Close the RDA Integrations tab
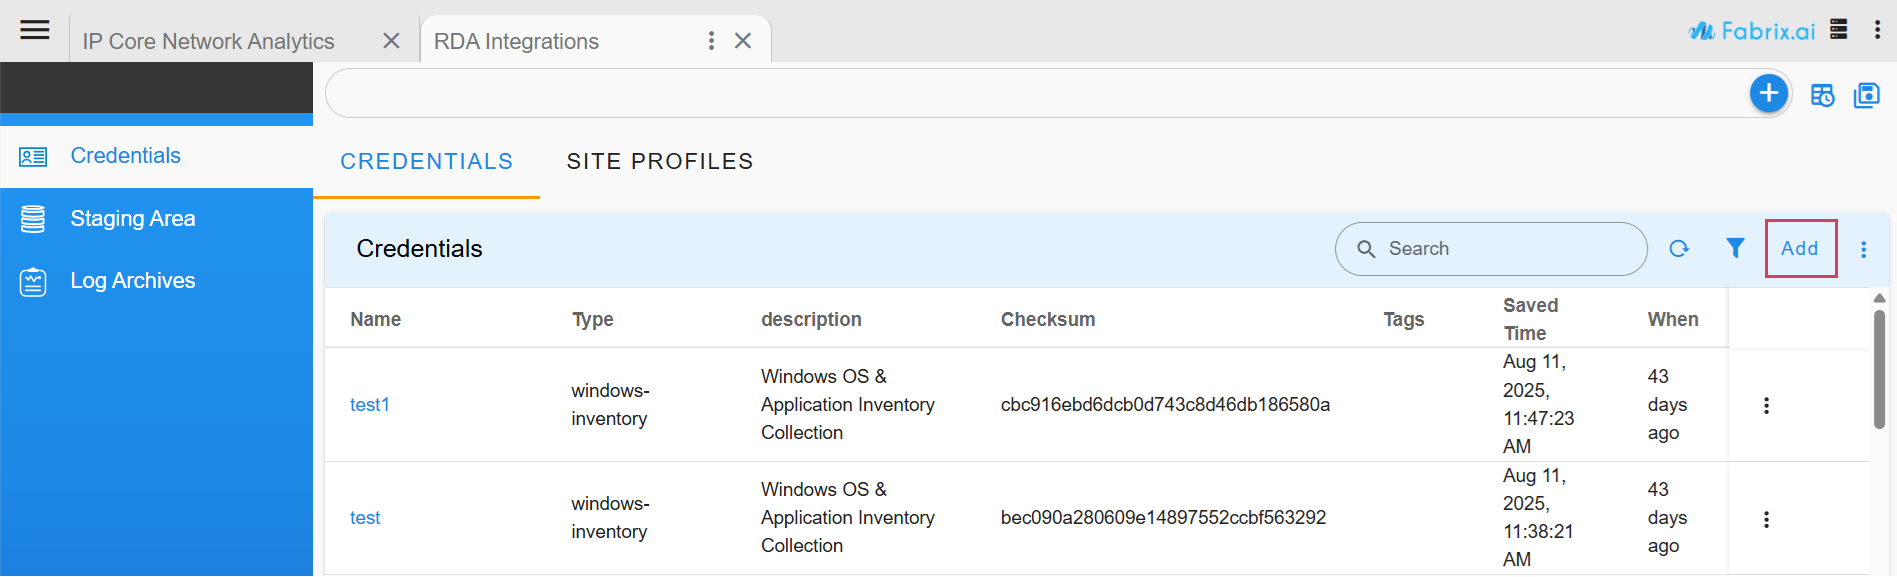This screenshot has height=577, width=1897. pos(743,41)
